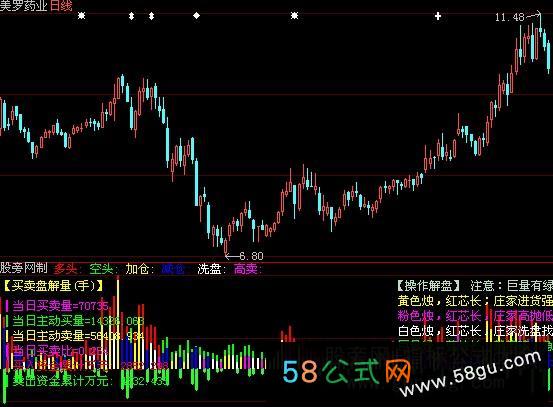The width and height of the screenshot is (553, 407).
Task: Expand the 操作解盘 notes header
Action: [x=429, y=286]
